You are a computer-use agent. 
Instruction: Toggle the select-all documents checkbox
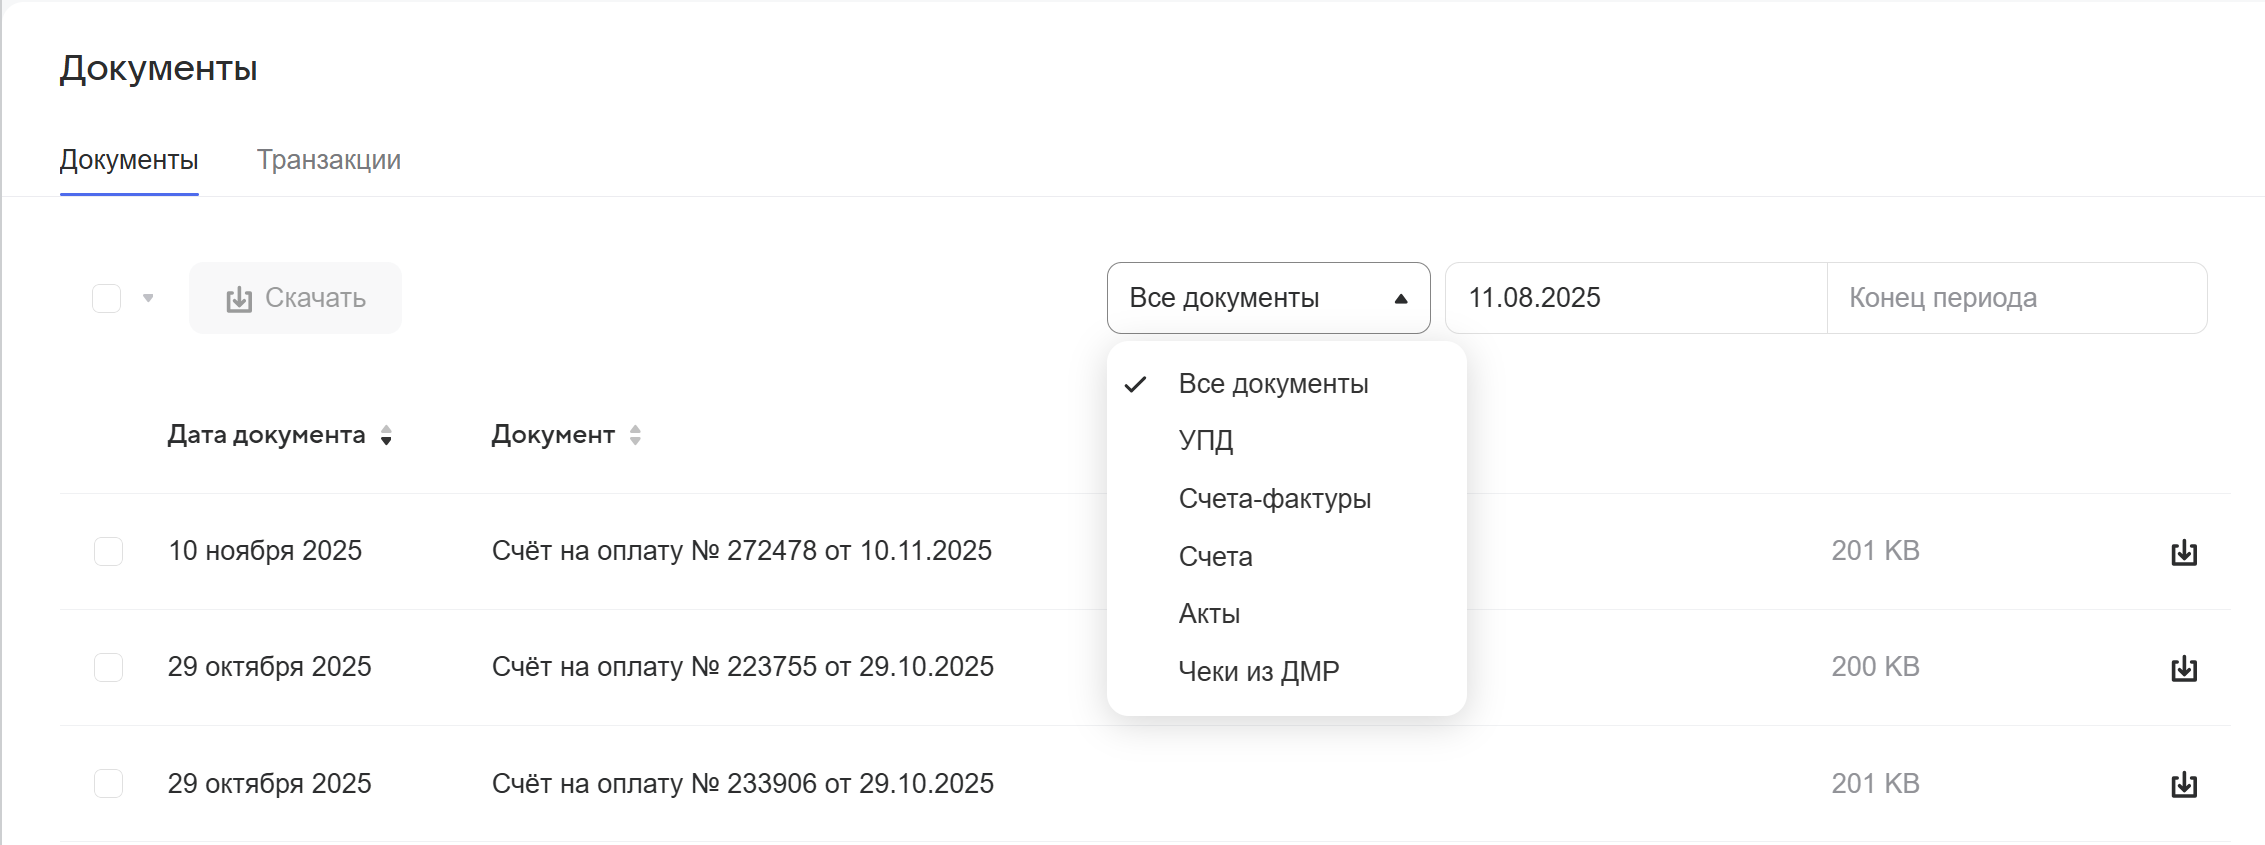[107, 298]
